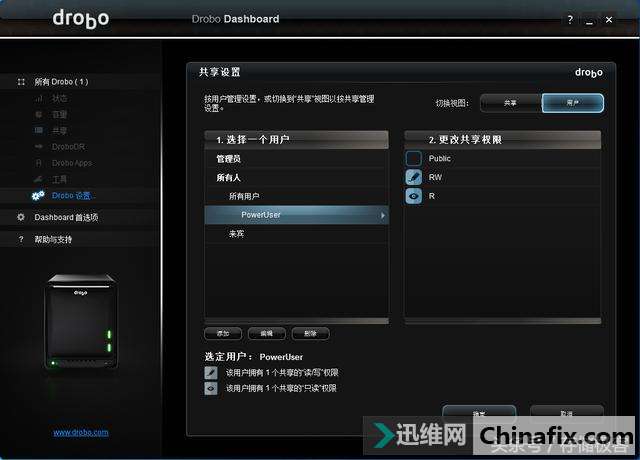The width and height of the screenshot is (640, 460).
Task: Click the Public share name
Action: coord(440,158)
